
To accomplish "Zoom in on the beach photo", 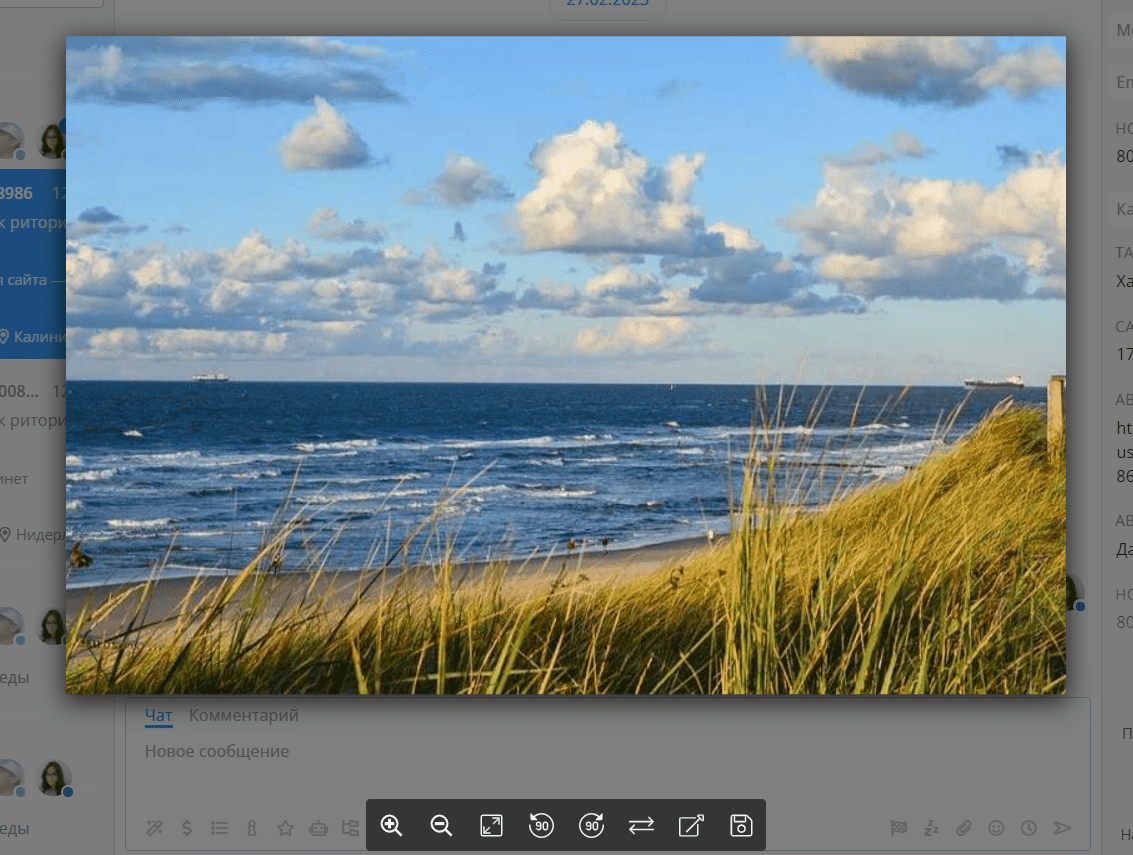I will coord(391,825).
